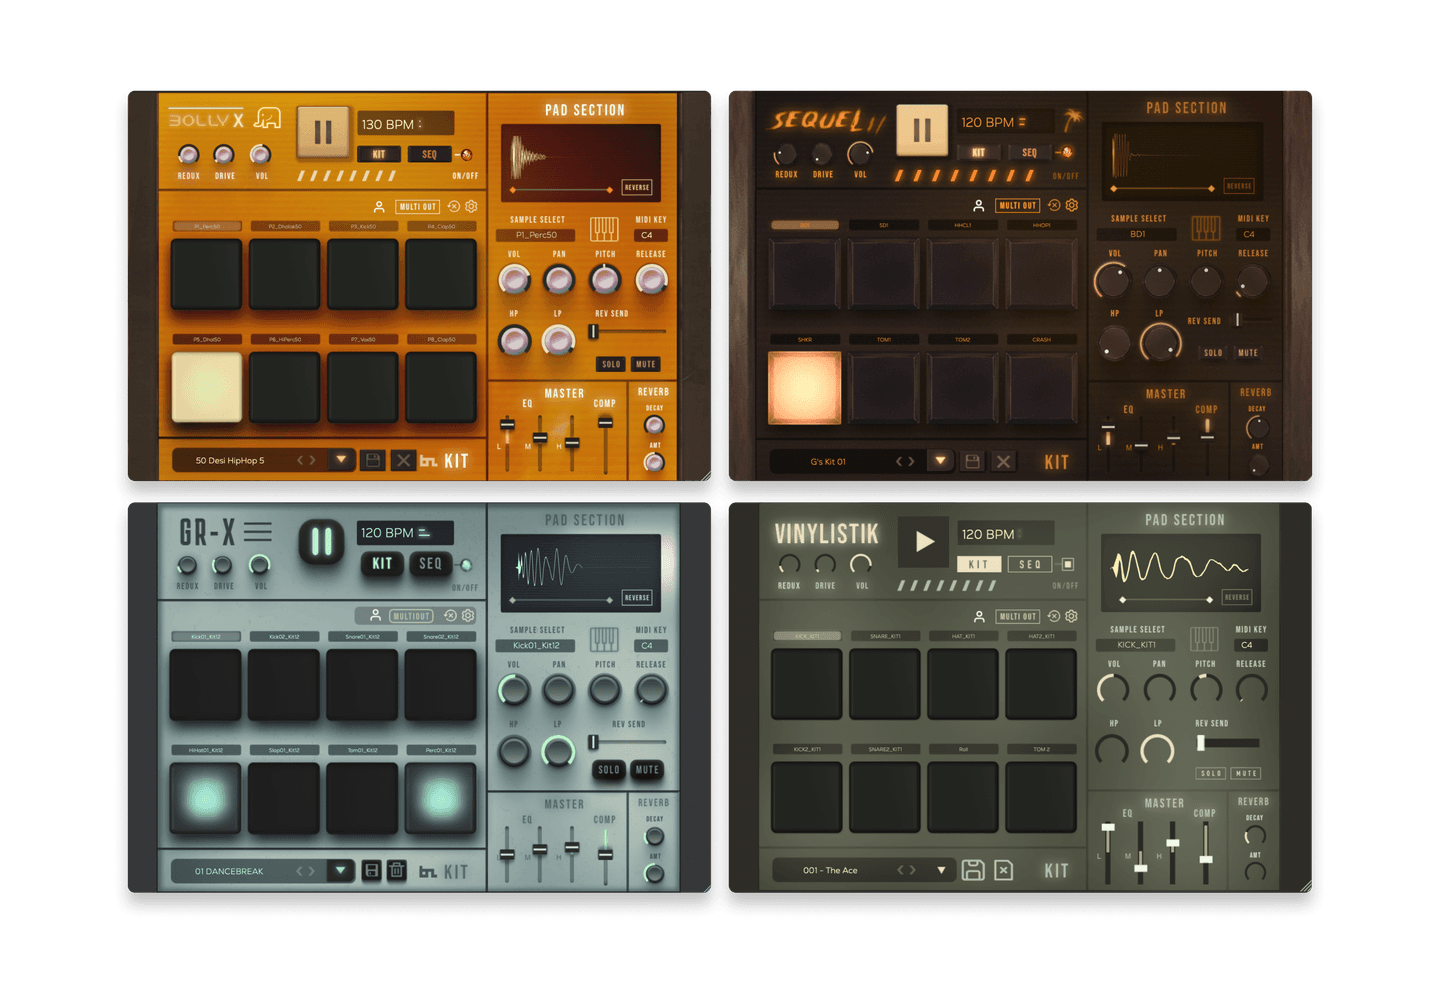This screenshot has height=984, width=1440.
Task: Click the bn brand logo beside KIT on BollyX
Action: click(x=428, y=460)
